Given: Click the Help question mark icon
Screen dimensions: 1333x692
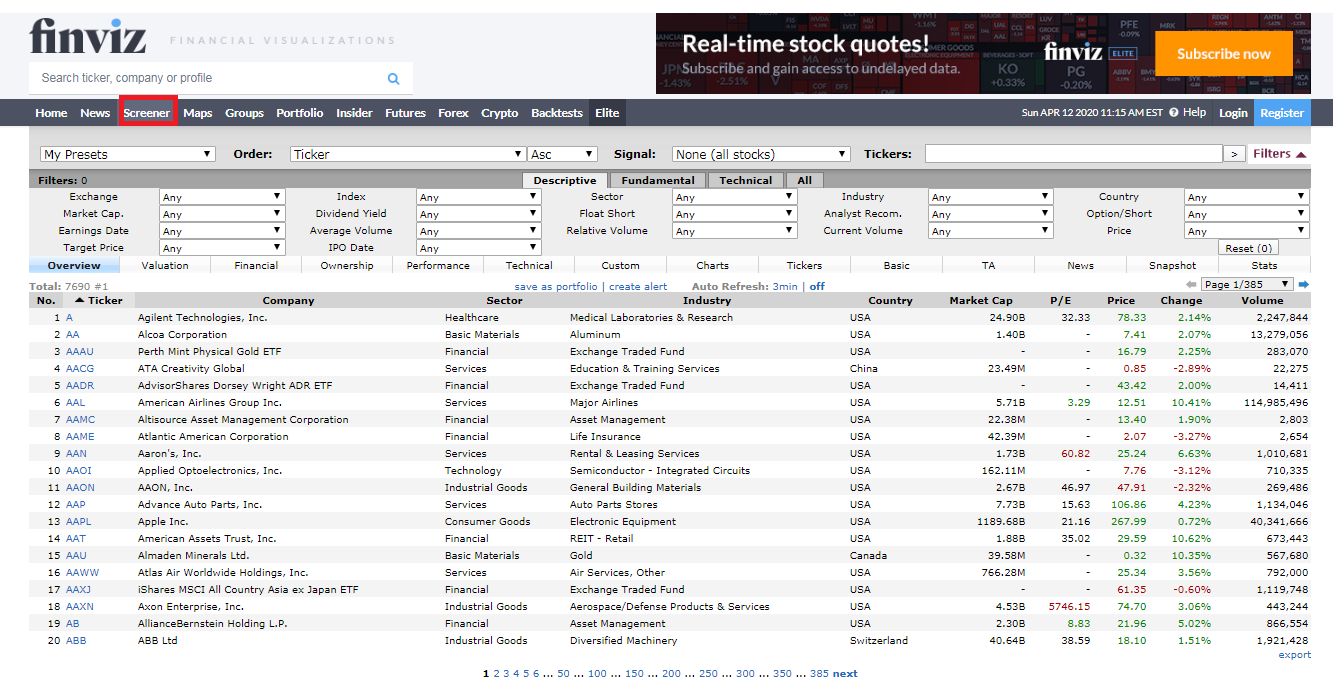Looking at the screenshot, I should 1174,113.
